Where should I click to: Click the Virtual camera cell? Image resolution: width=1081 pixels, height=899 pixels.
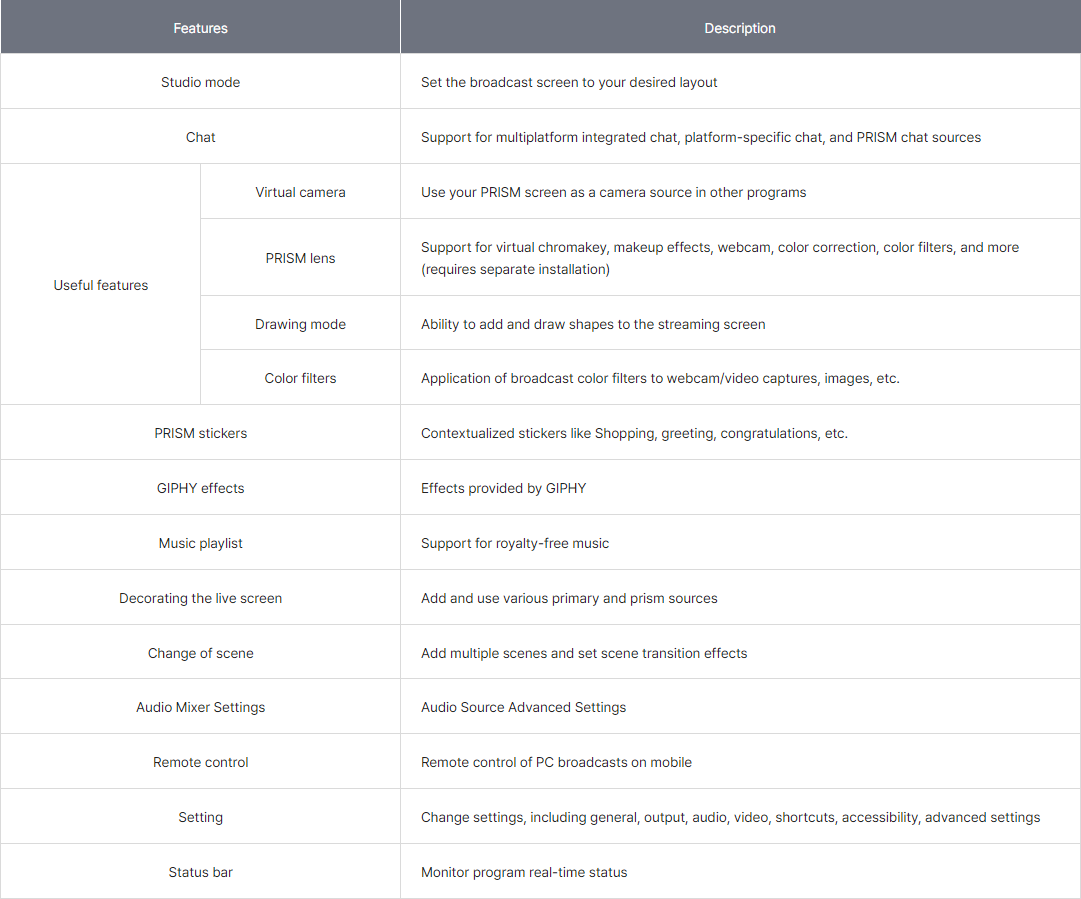300,192
